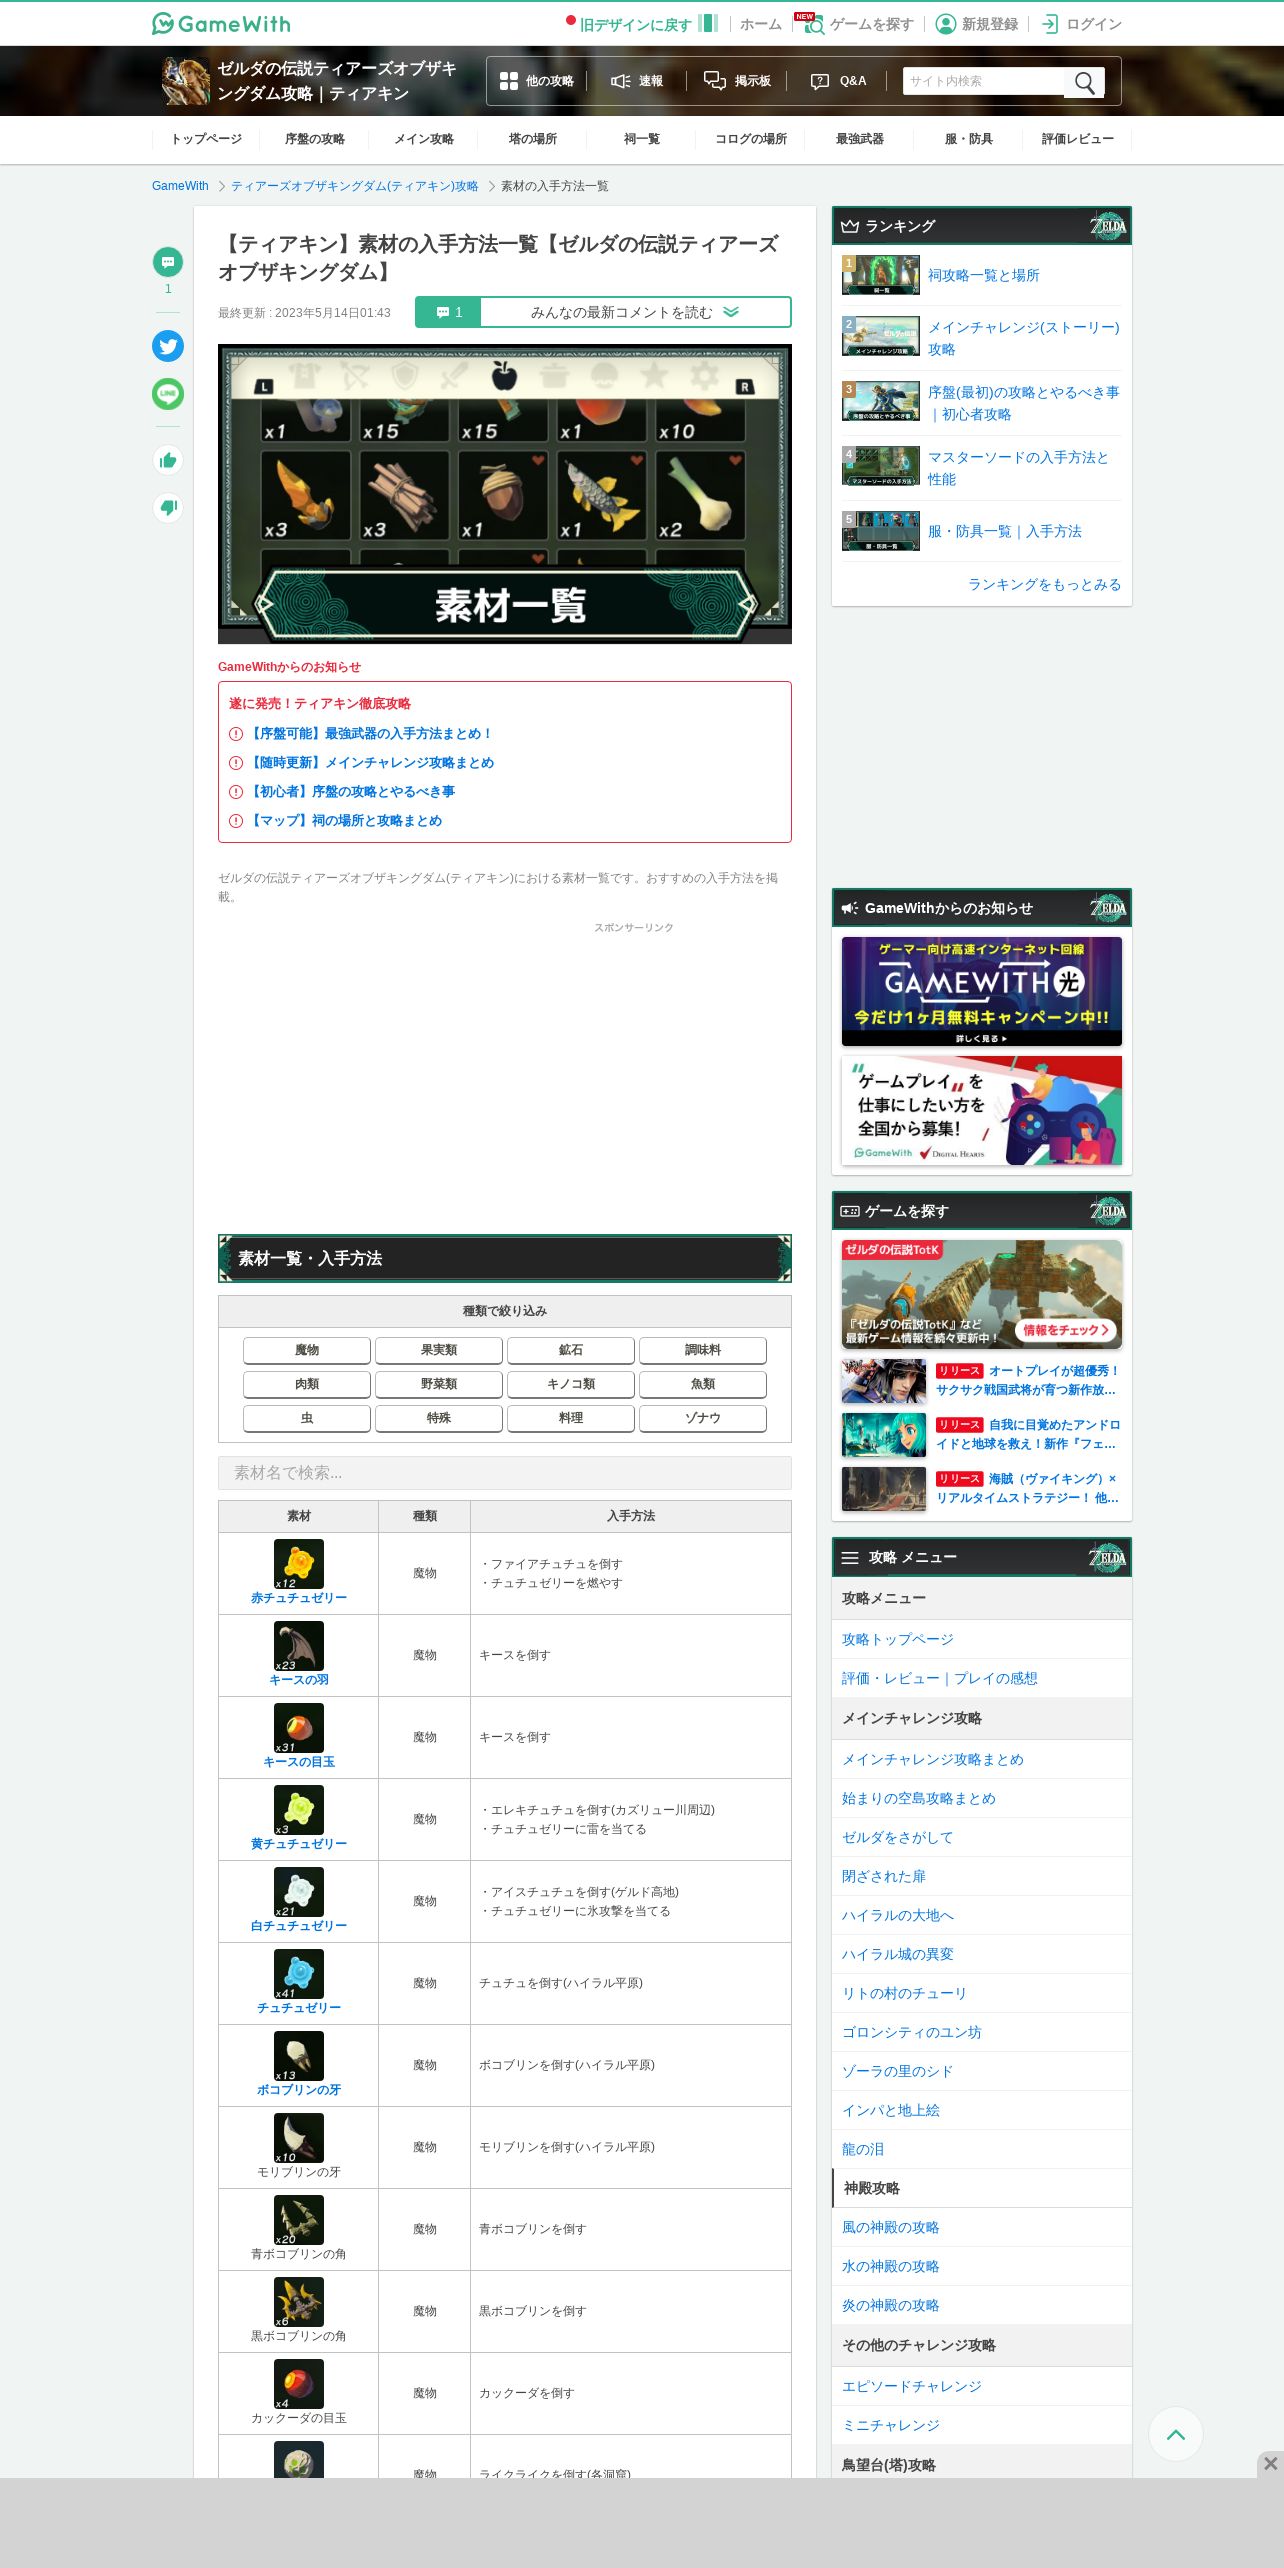This screenshot has height=2568, width=1284.
Task: Click the ゲームを探す link
Action: tap(860, 24)
